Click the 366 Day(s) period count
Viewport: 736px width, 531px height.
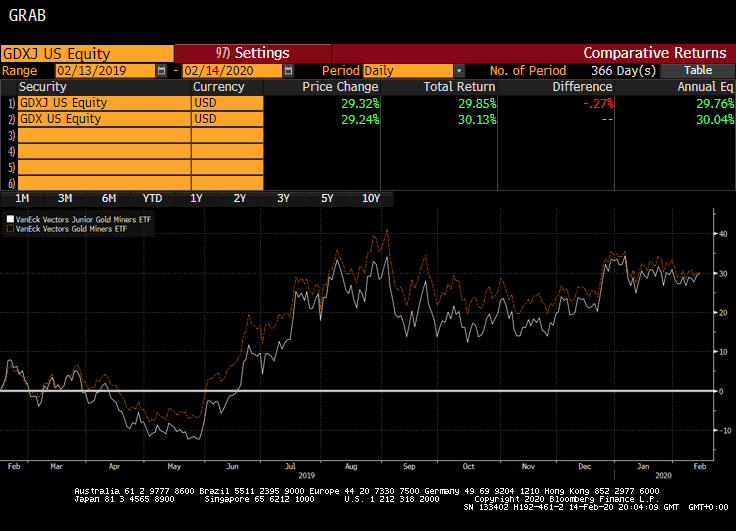(x=623, y=70)
